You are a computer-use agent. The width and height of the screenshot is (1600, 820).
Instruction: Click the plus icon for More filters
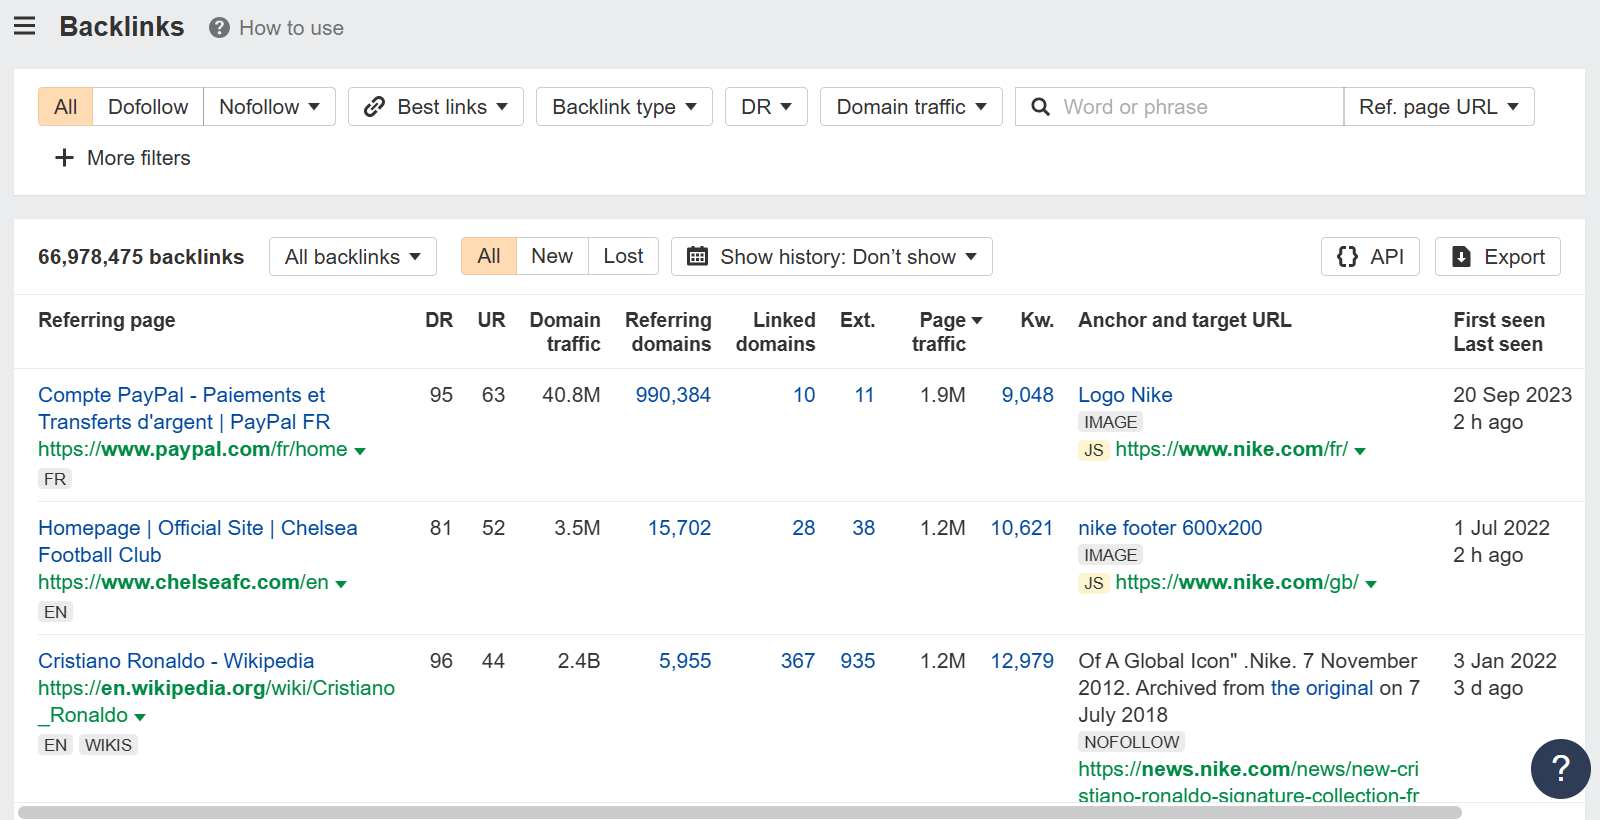click(64, 158)
